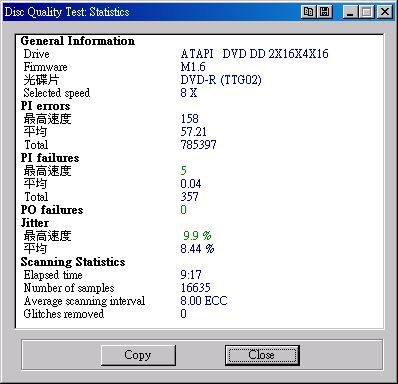Click the 'PO failures' heading
Screen dimensions: 398x384
pyautogui.click(x=52, y=210)
